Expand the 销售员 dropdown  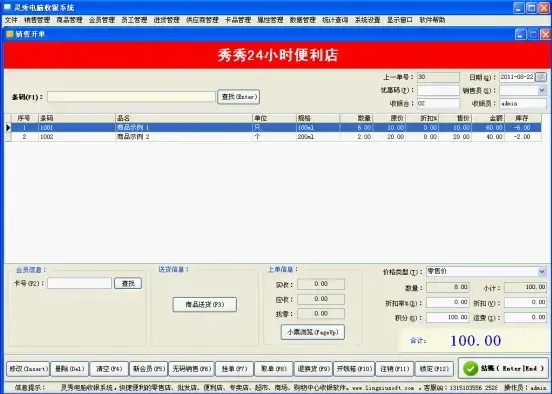542,90
